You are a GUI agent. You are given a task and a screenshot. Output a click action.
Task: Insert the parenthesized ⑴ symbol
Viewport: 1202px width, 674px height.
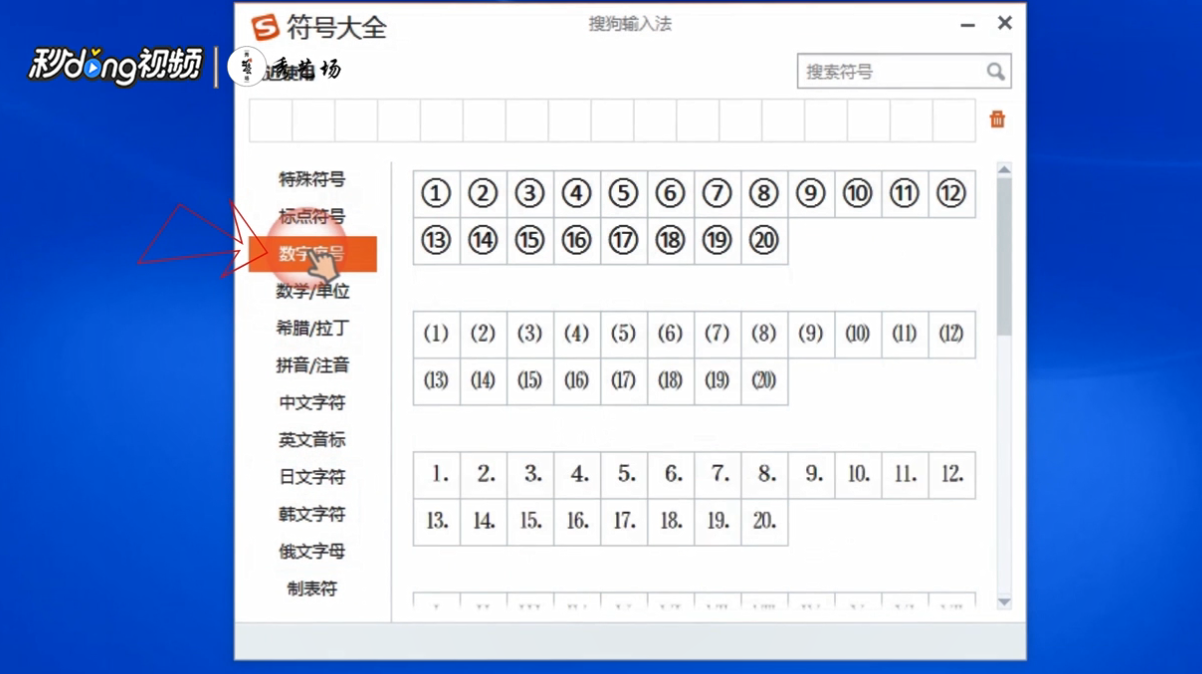tap(436, 334)
